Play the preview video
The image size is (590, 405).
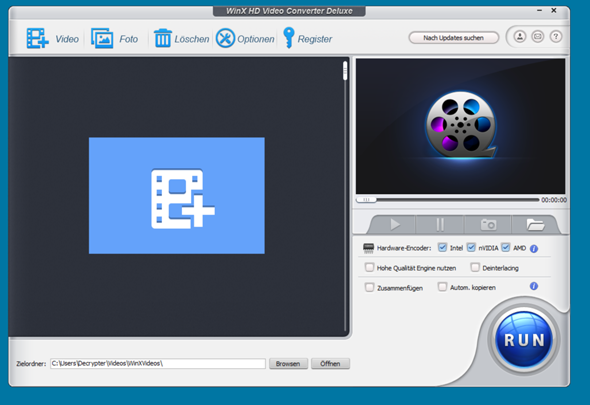pos(395,225)
